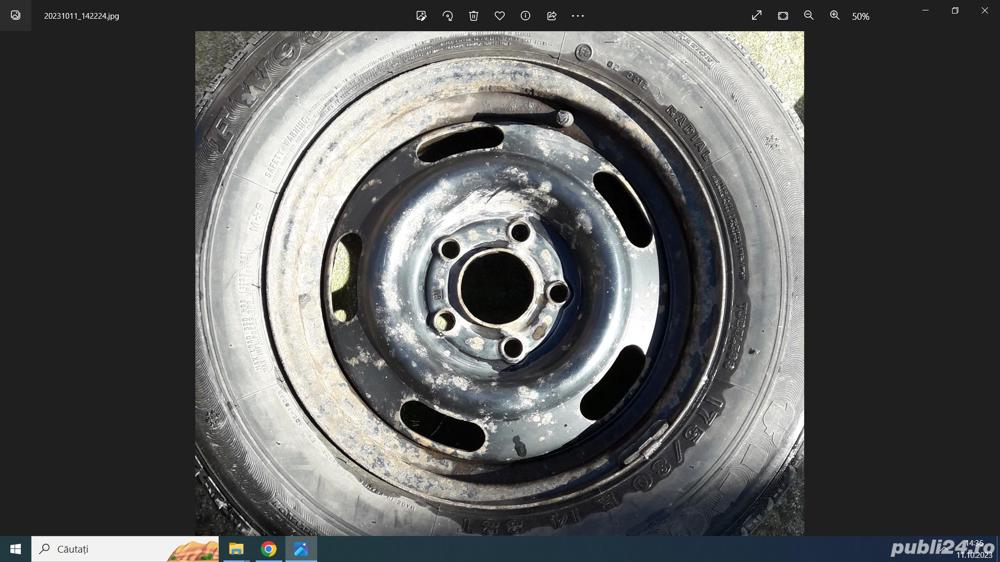Expand the three-dots See more menu

[578, 16]
